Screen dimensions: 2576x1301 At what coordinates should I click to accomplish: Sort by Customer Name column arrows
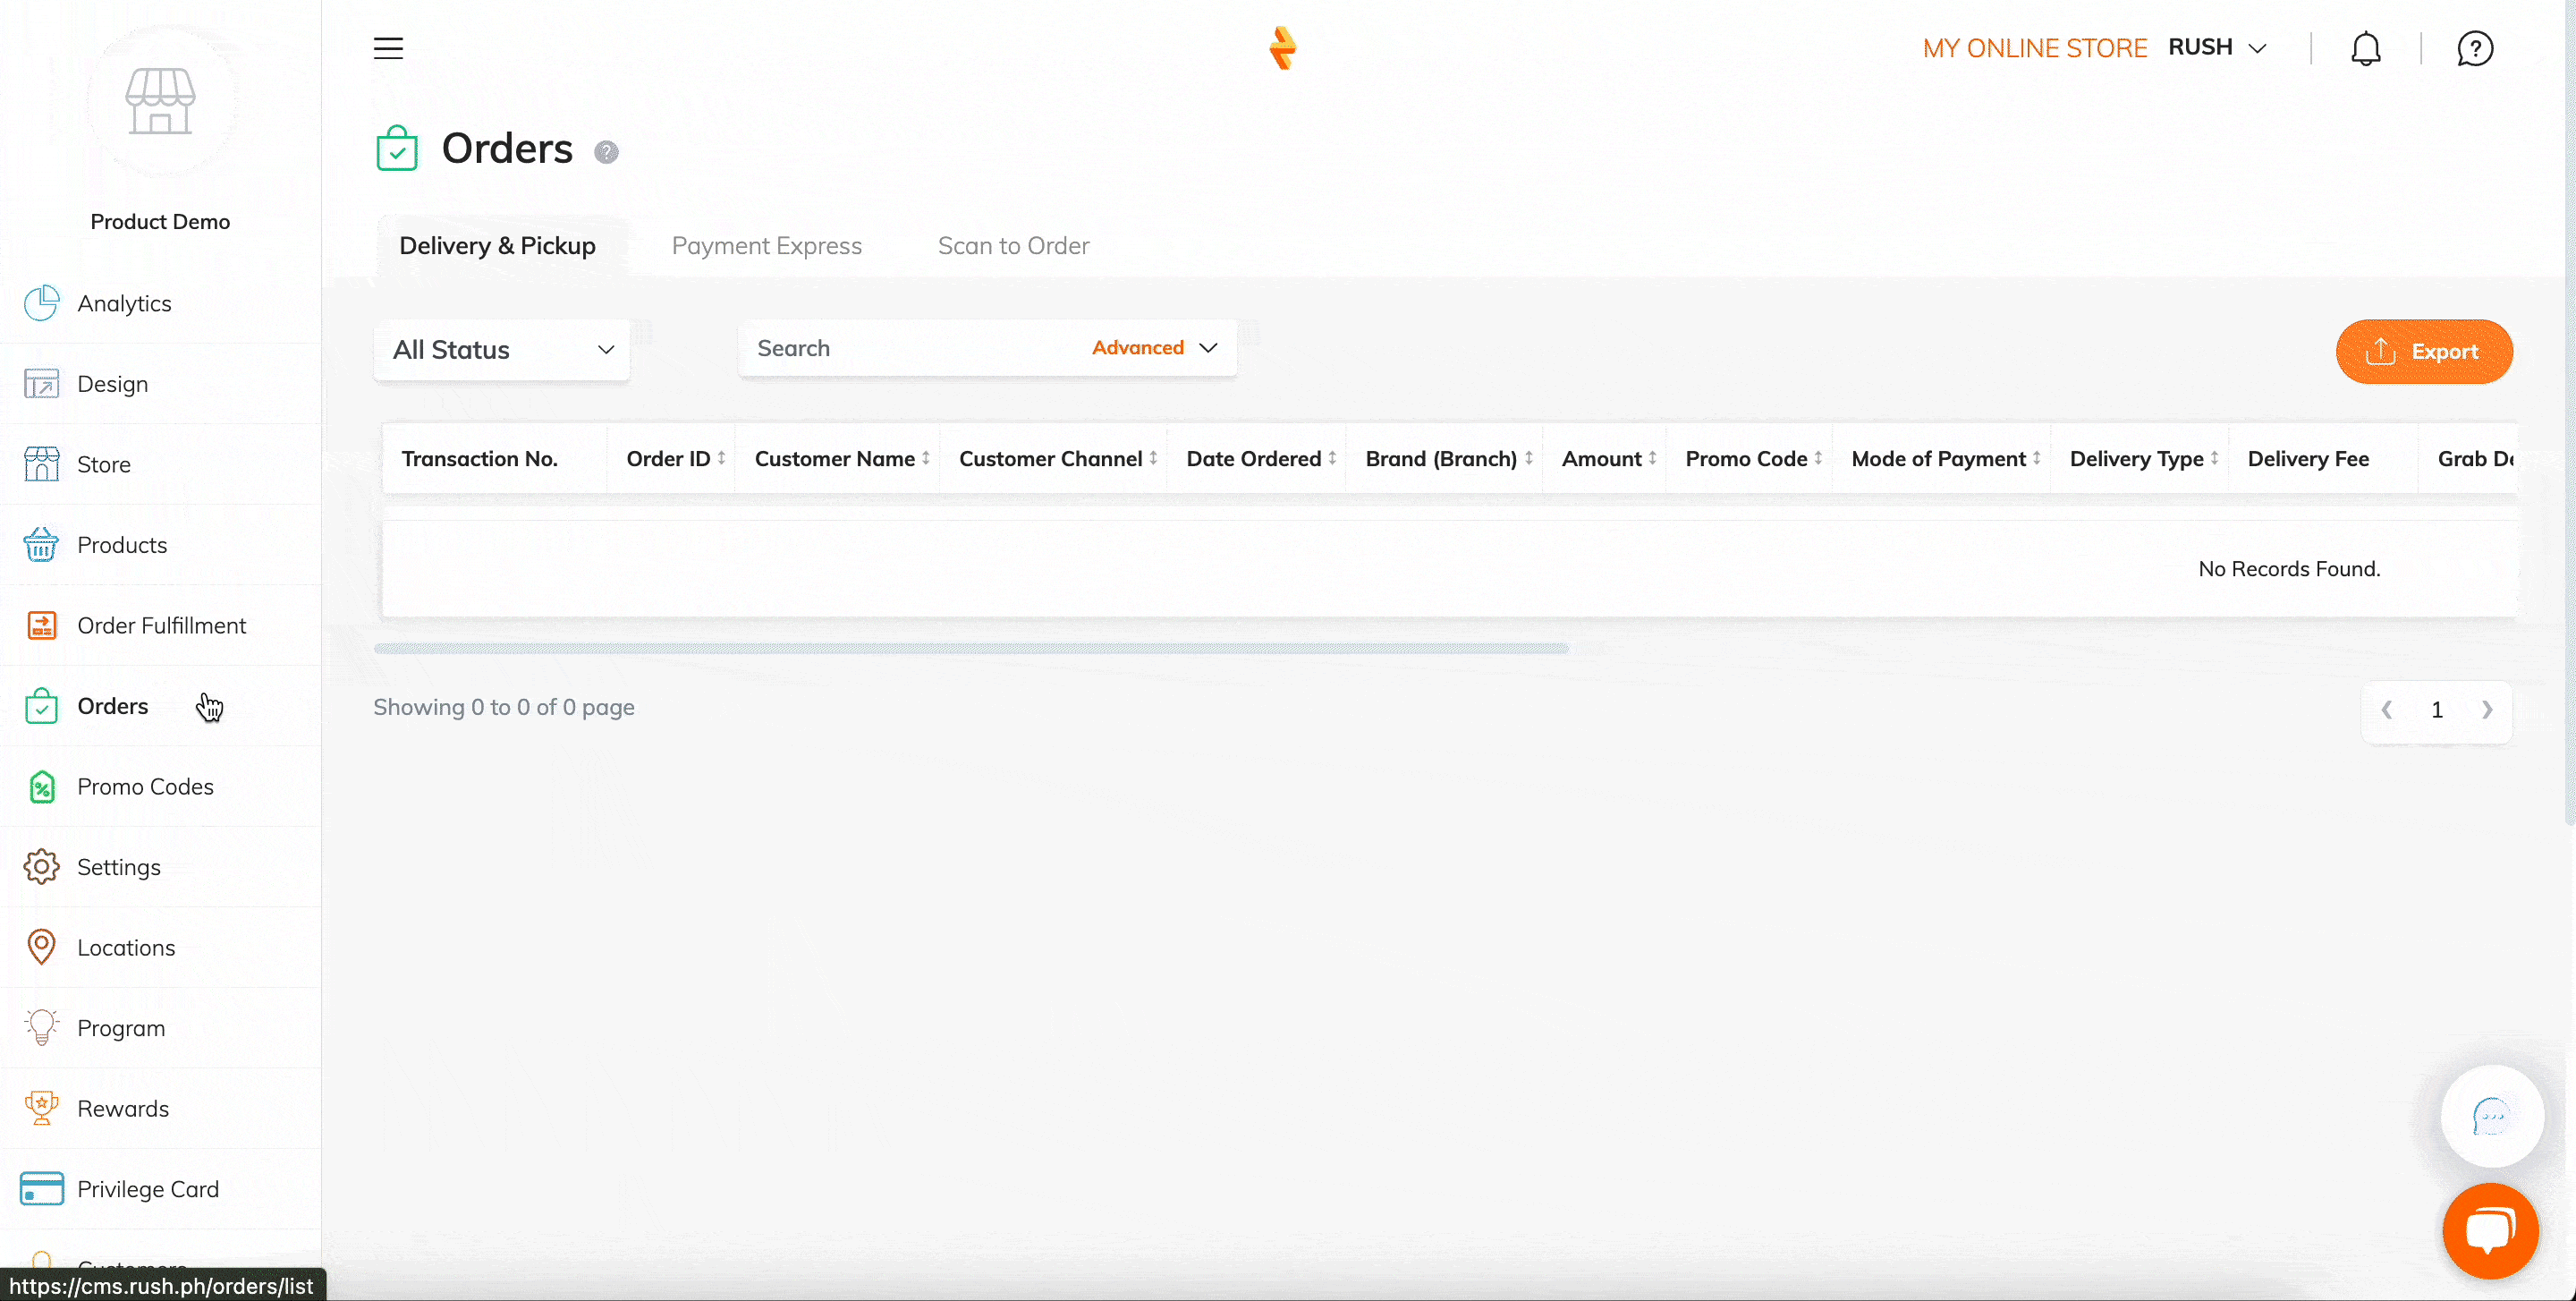coord(926,458)
